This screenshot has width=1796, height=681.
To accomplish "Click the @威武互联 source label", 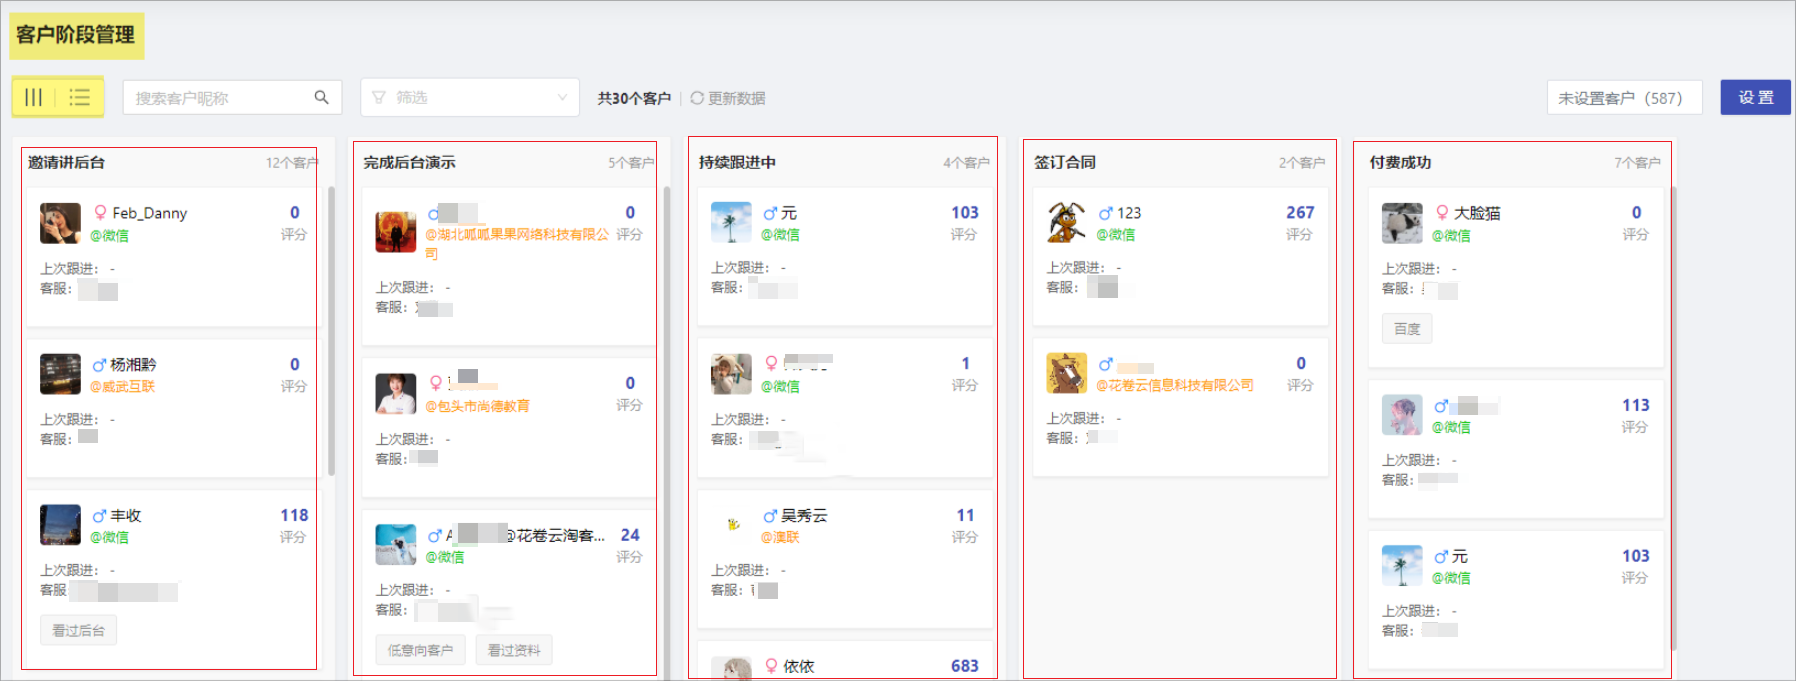I will click(122, 386).
